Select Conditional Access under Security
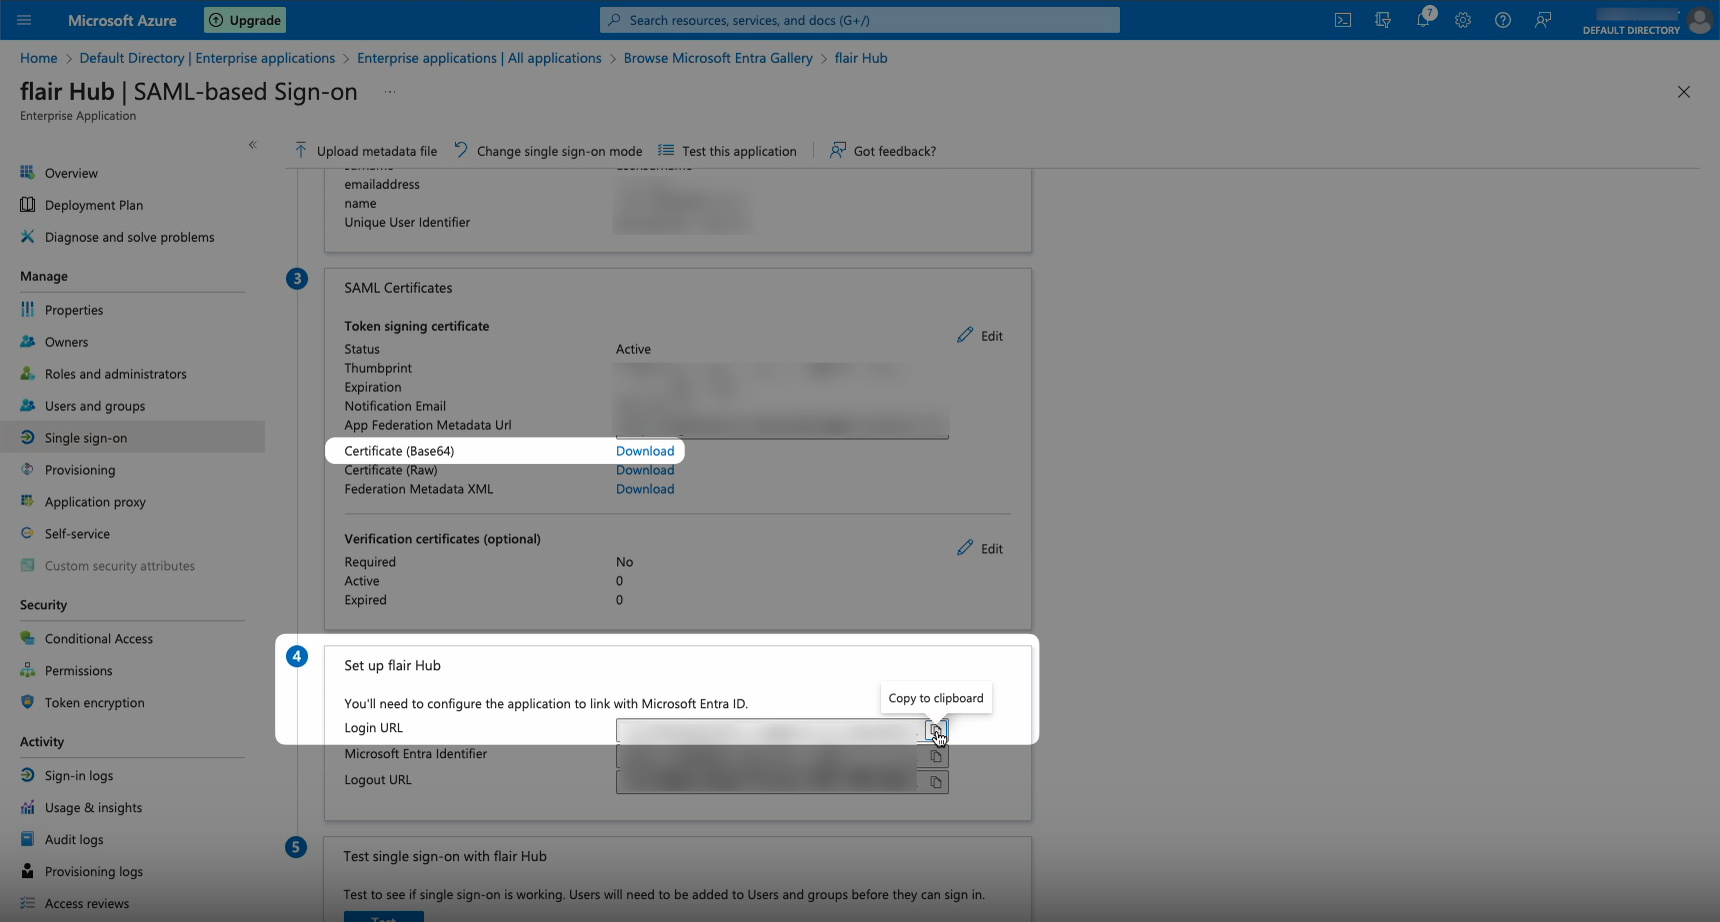1720x922 pixels. [98, 639]
